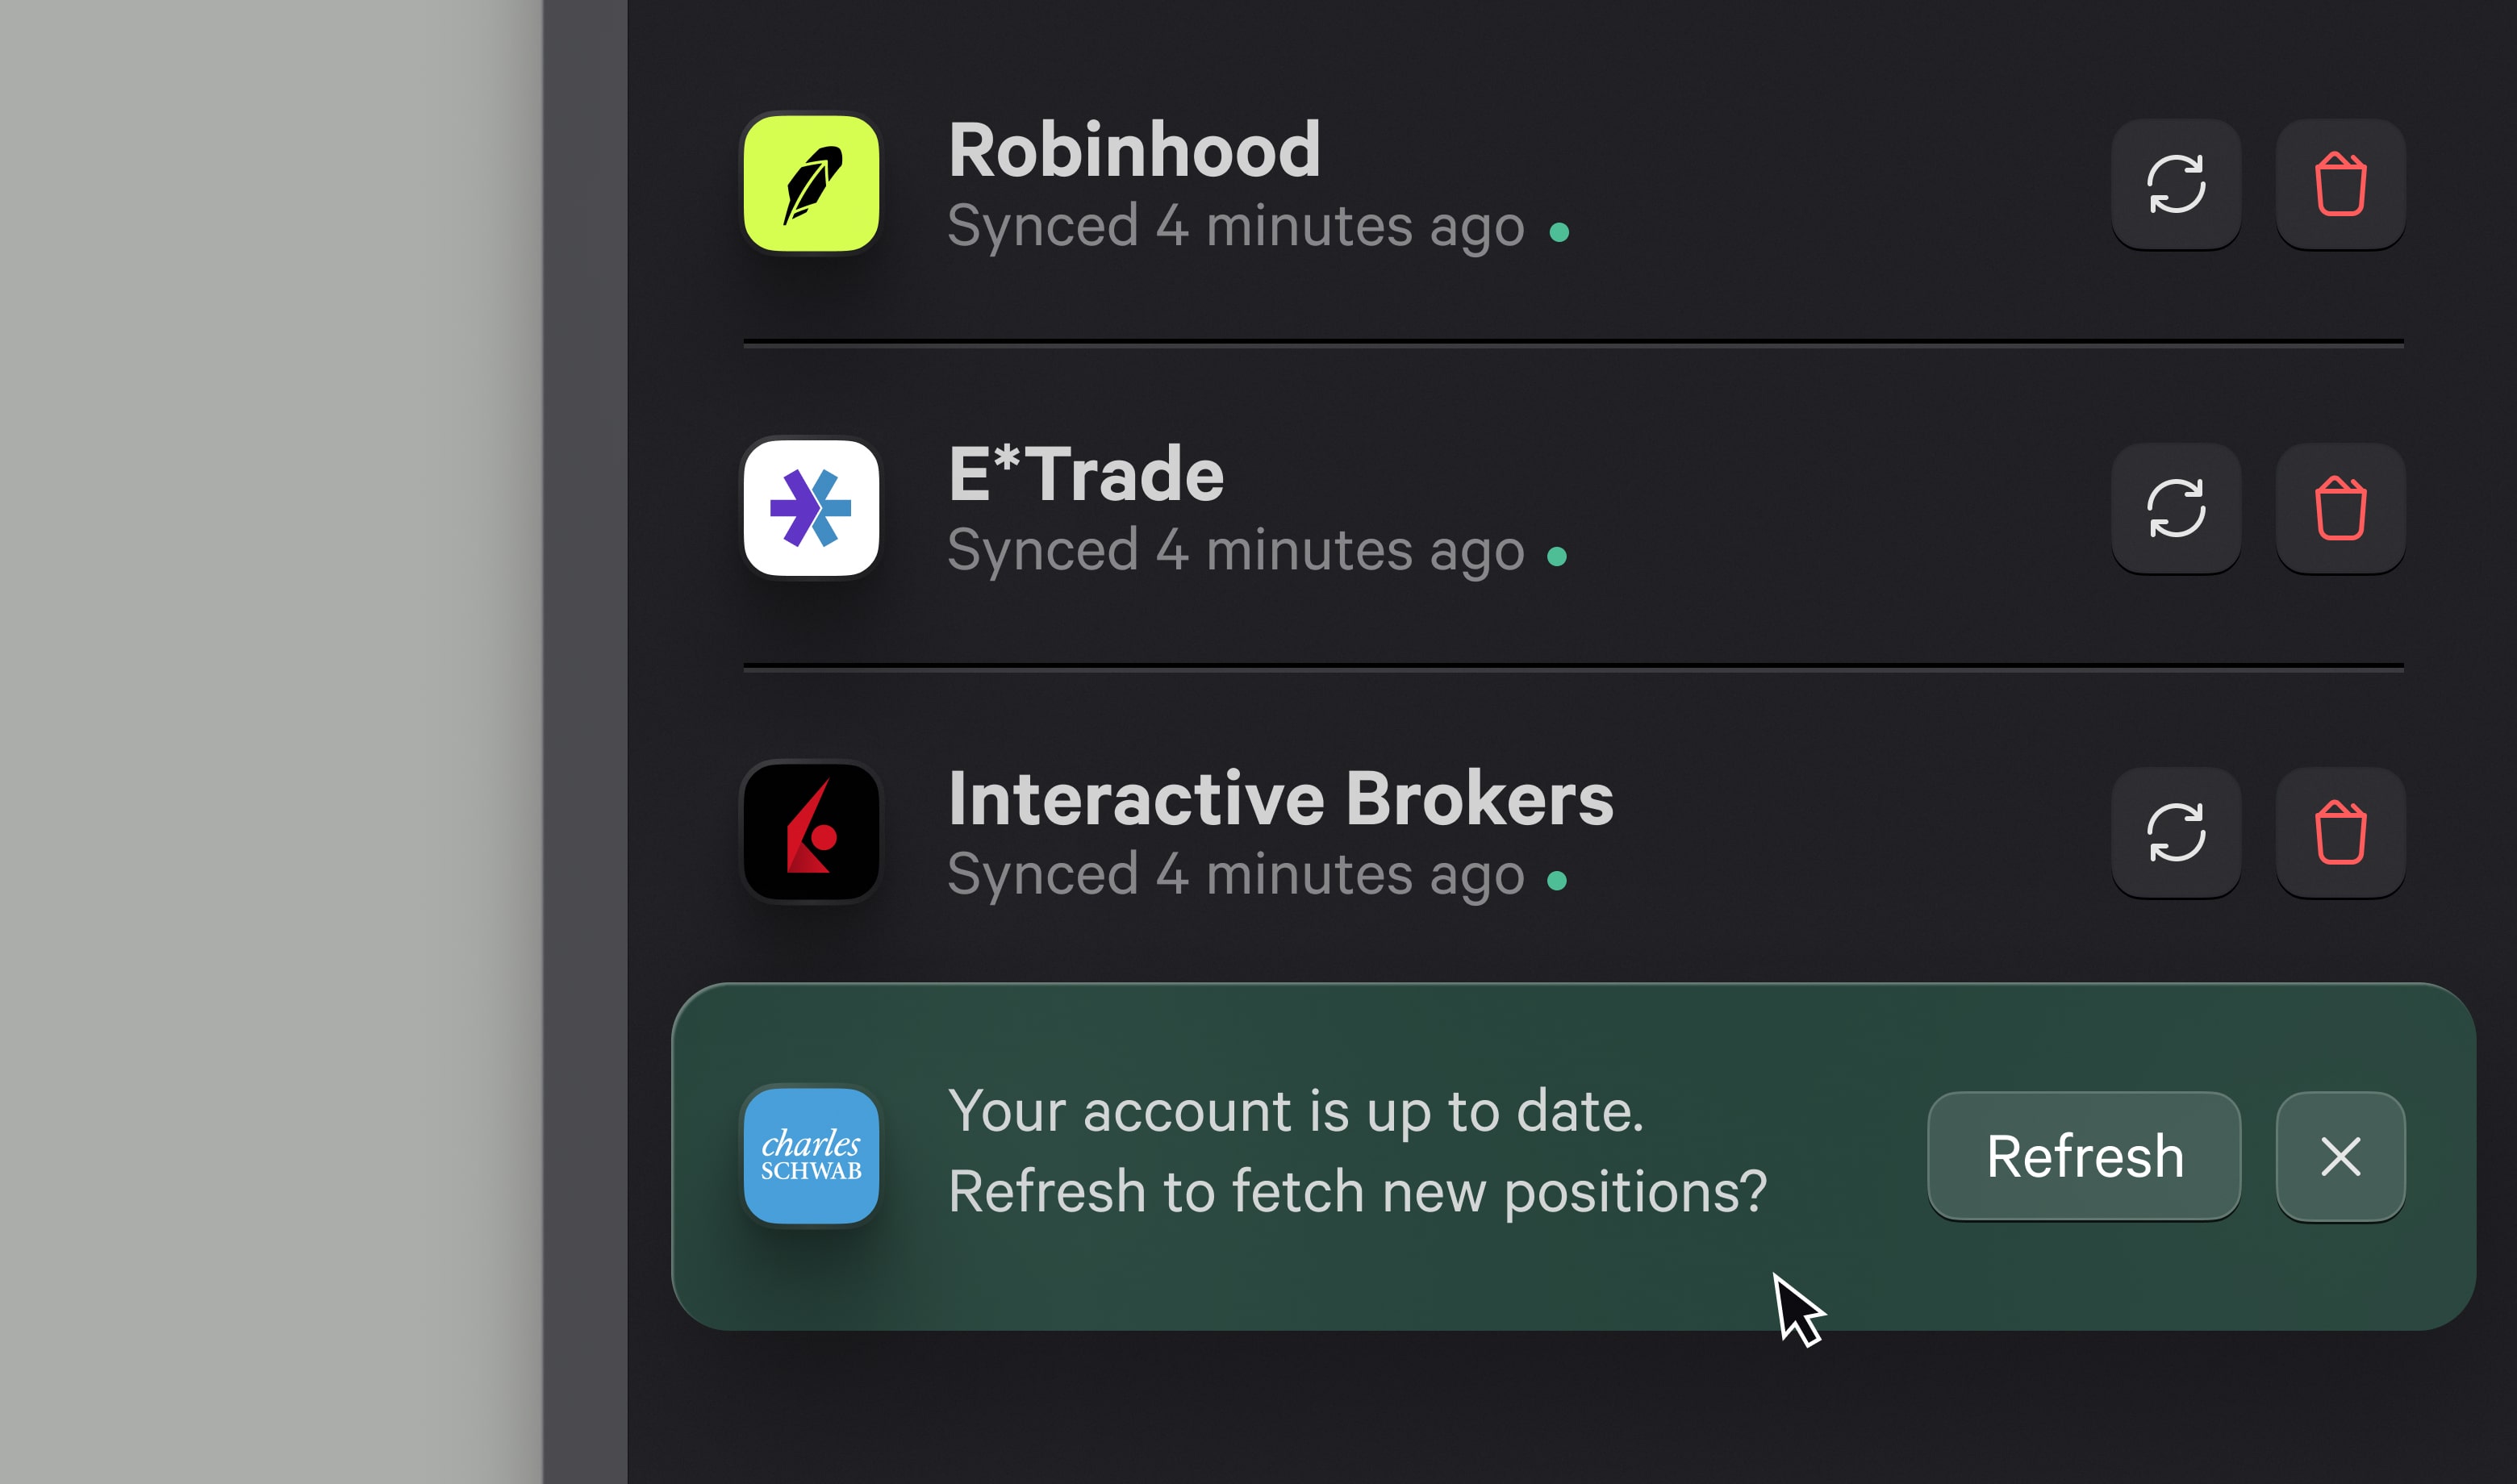Remove the Interactive Brokers account
Viewport: 2517px width, 1484px height.
(2340, 834)
